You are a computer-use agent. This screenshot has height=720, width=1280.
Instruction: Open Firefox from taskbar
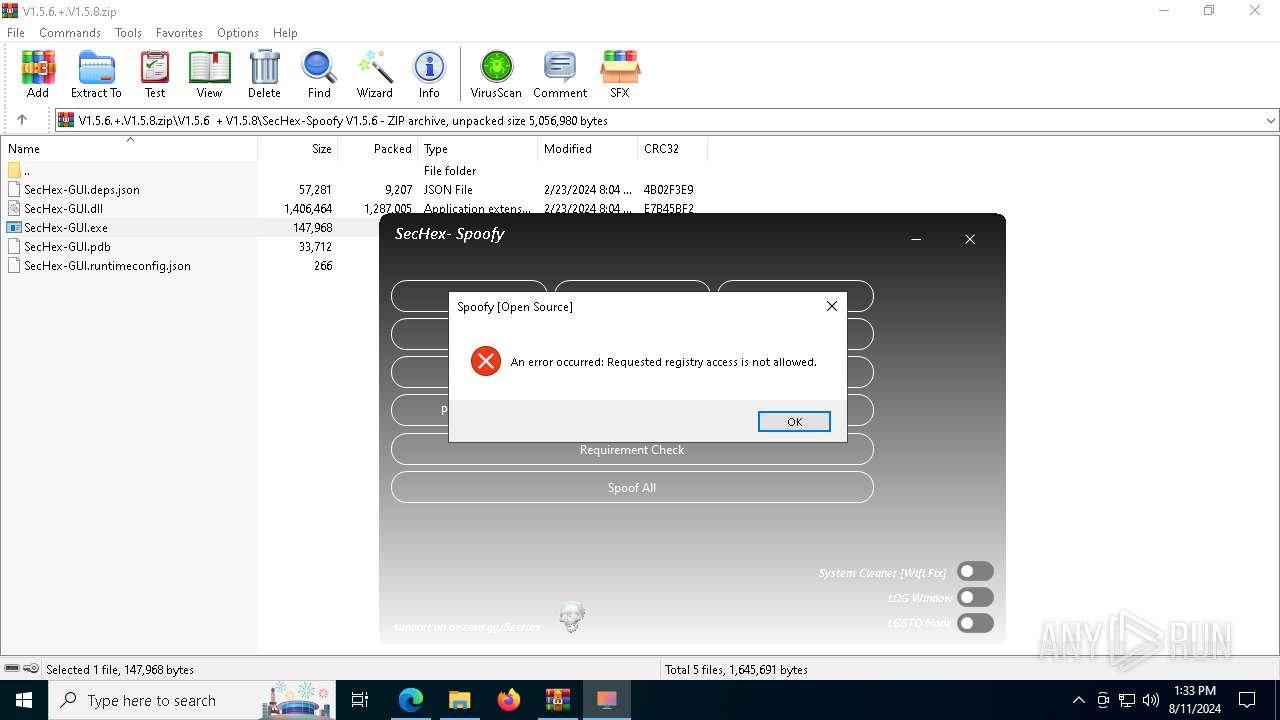[x=509, y=700]
